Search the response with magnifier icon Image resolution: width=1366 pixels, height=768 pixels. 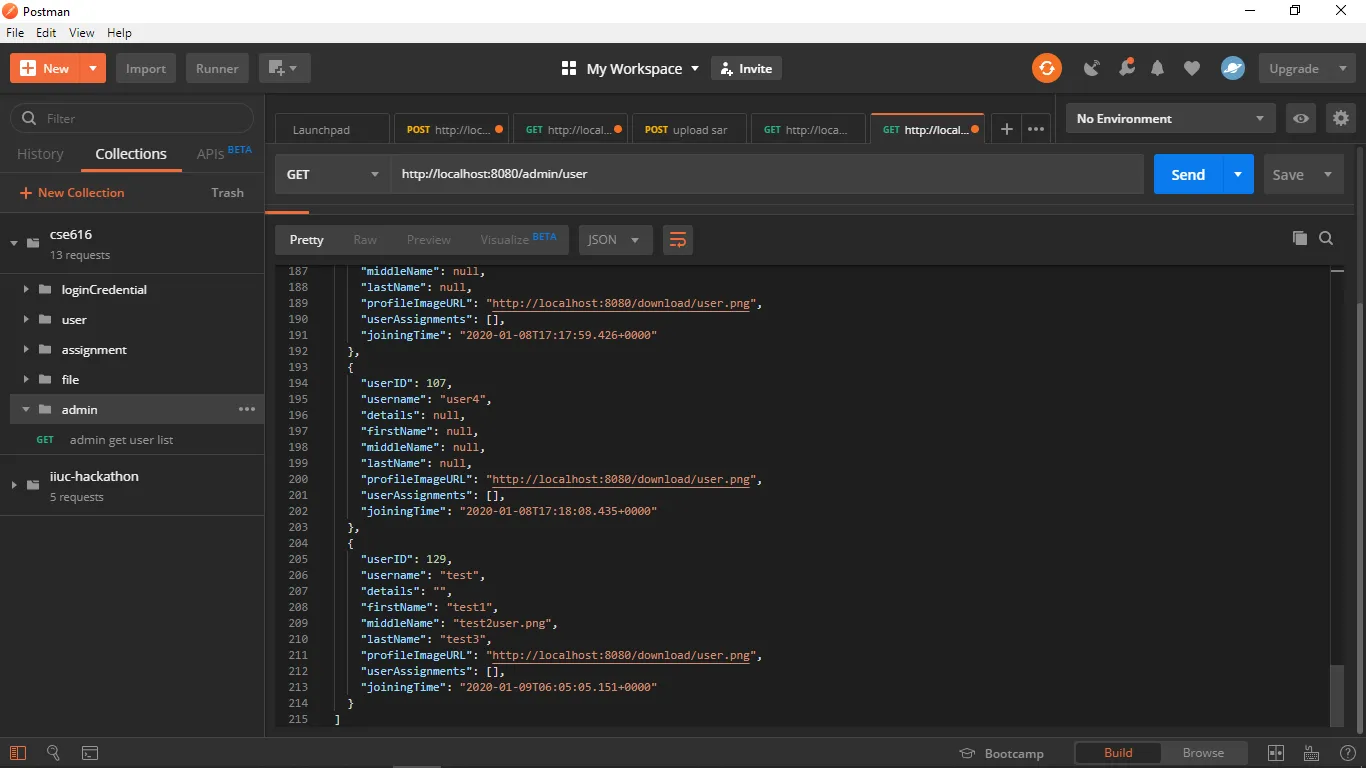[x=1326, y=238]
